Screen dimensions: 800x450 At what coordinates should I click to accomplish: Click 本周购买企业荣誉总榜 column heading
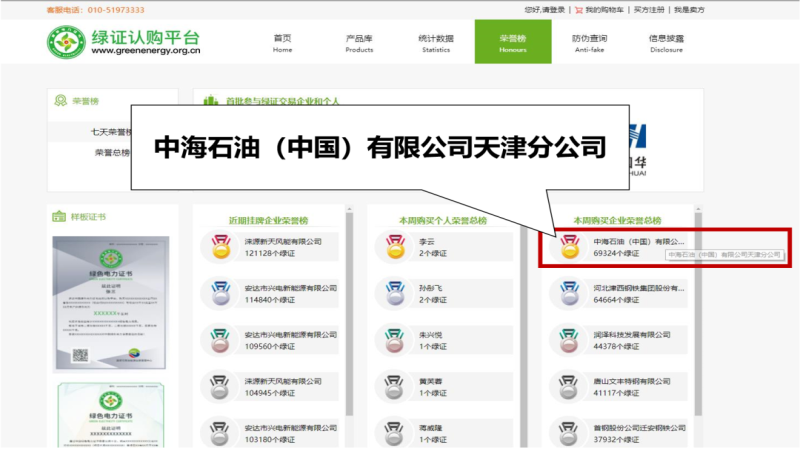coord(617,220)
